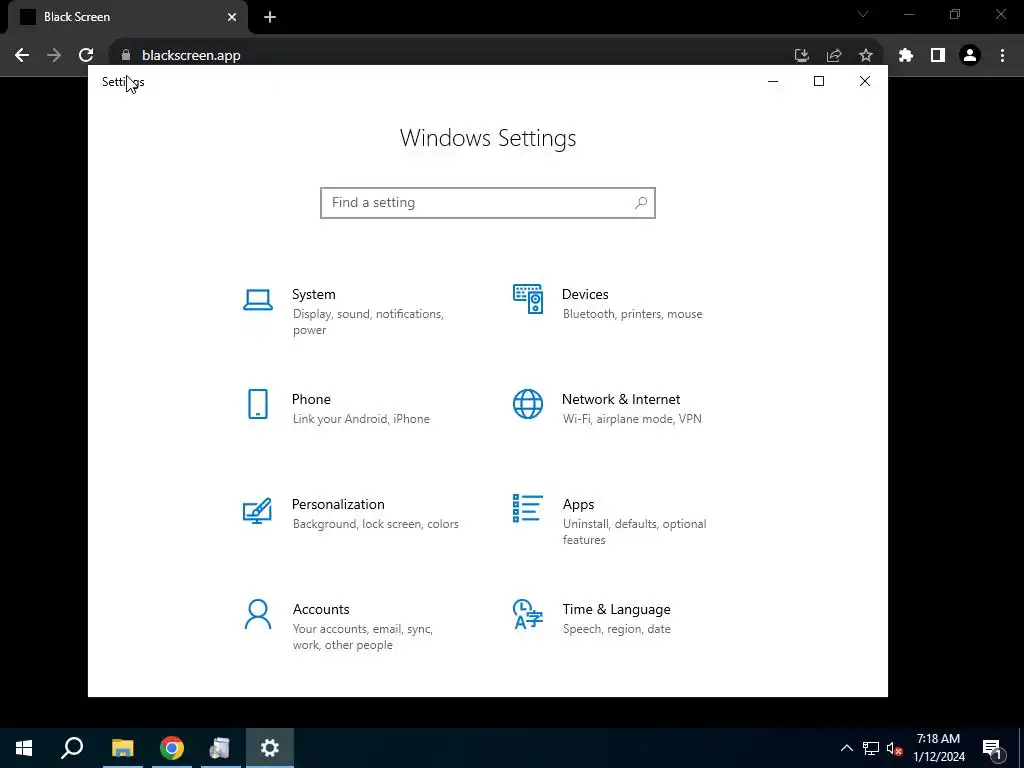
Task: Open Network & Internet by its title
Action: click(621, 399)
